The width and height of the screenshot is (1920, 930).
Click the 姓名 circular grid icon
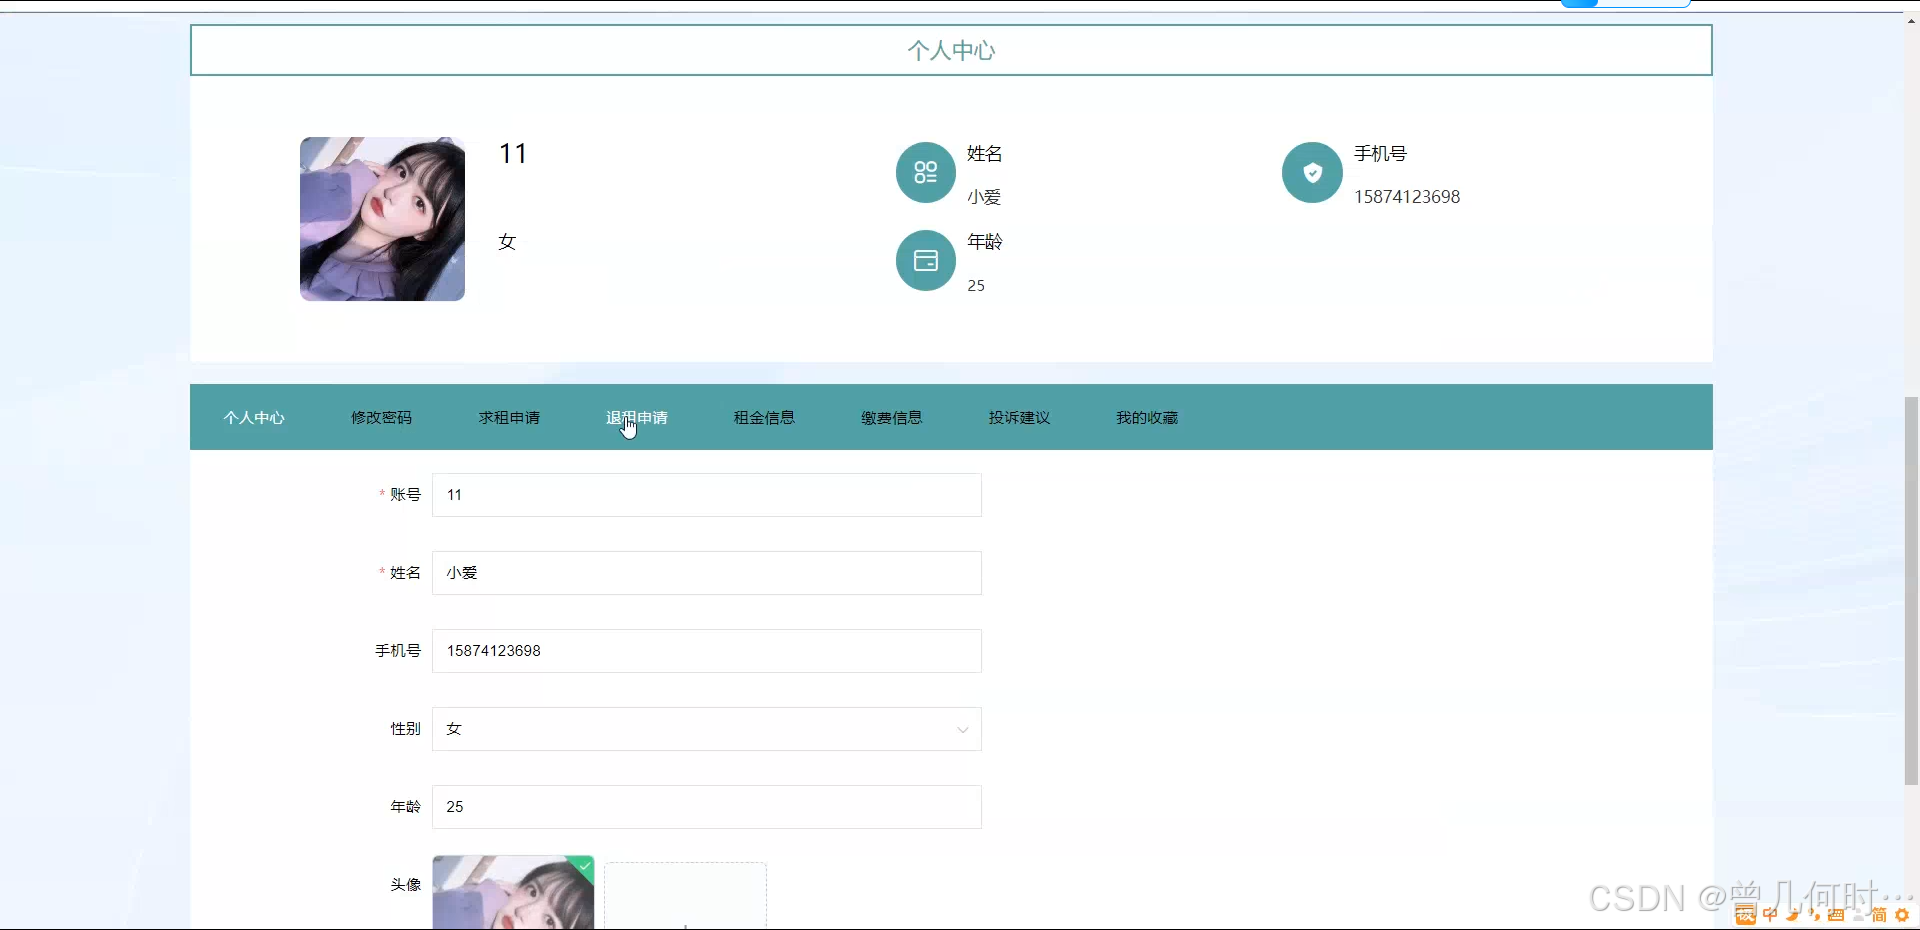point(925,172)
